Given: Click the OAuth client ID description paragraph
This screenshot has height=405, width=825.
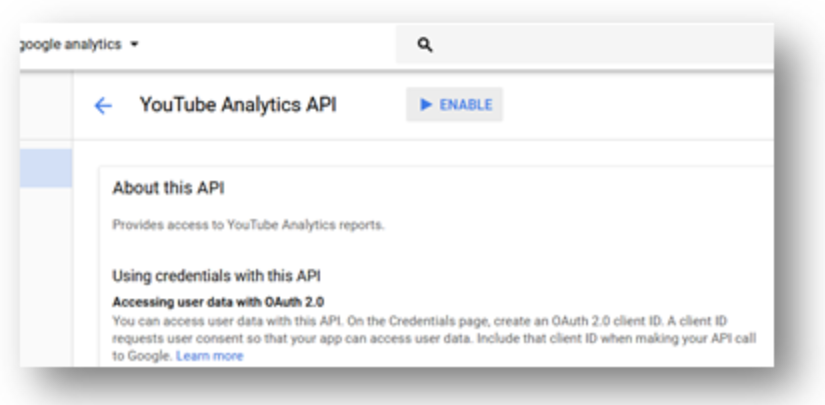Looking at the screenshot, I should coord(434,338).
